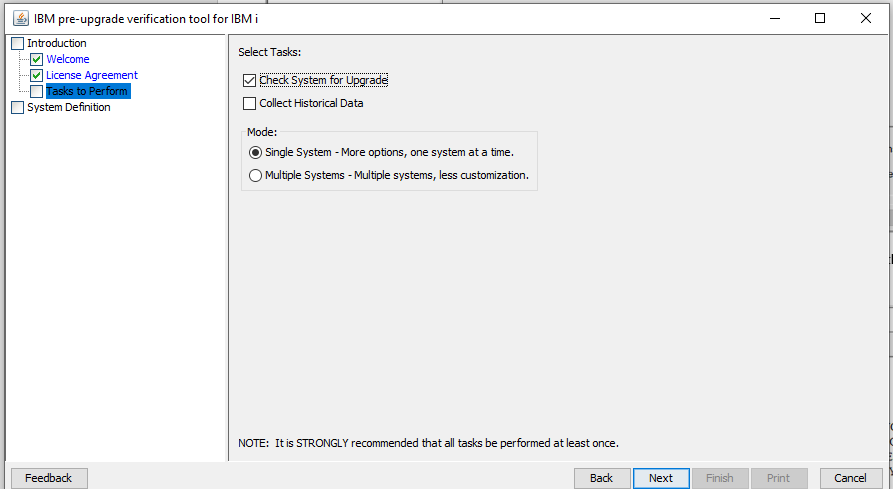
Task: Click the Java icon in the title bar
Action: click(20, 18)
